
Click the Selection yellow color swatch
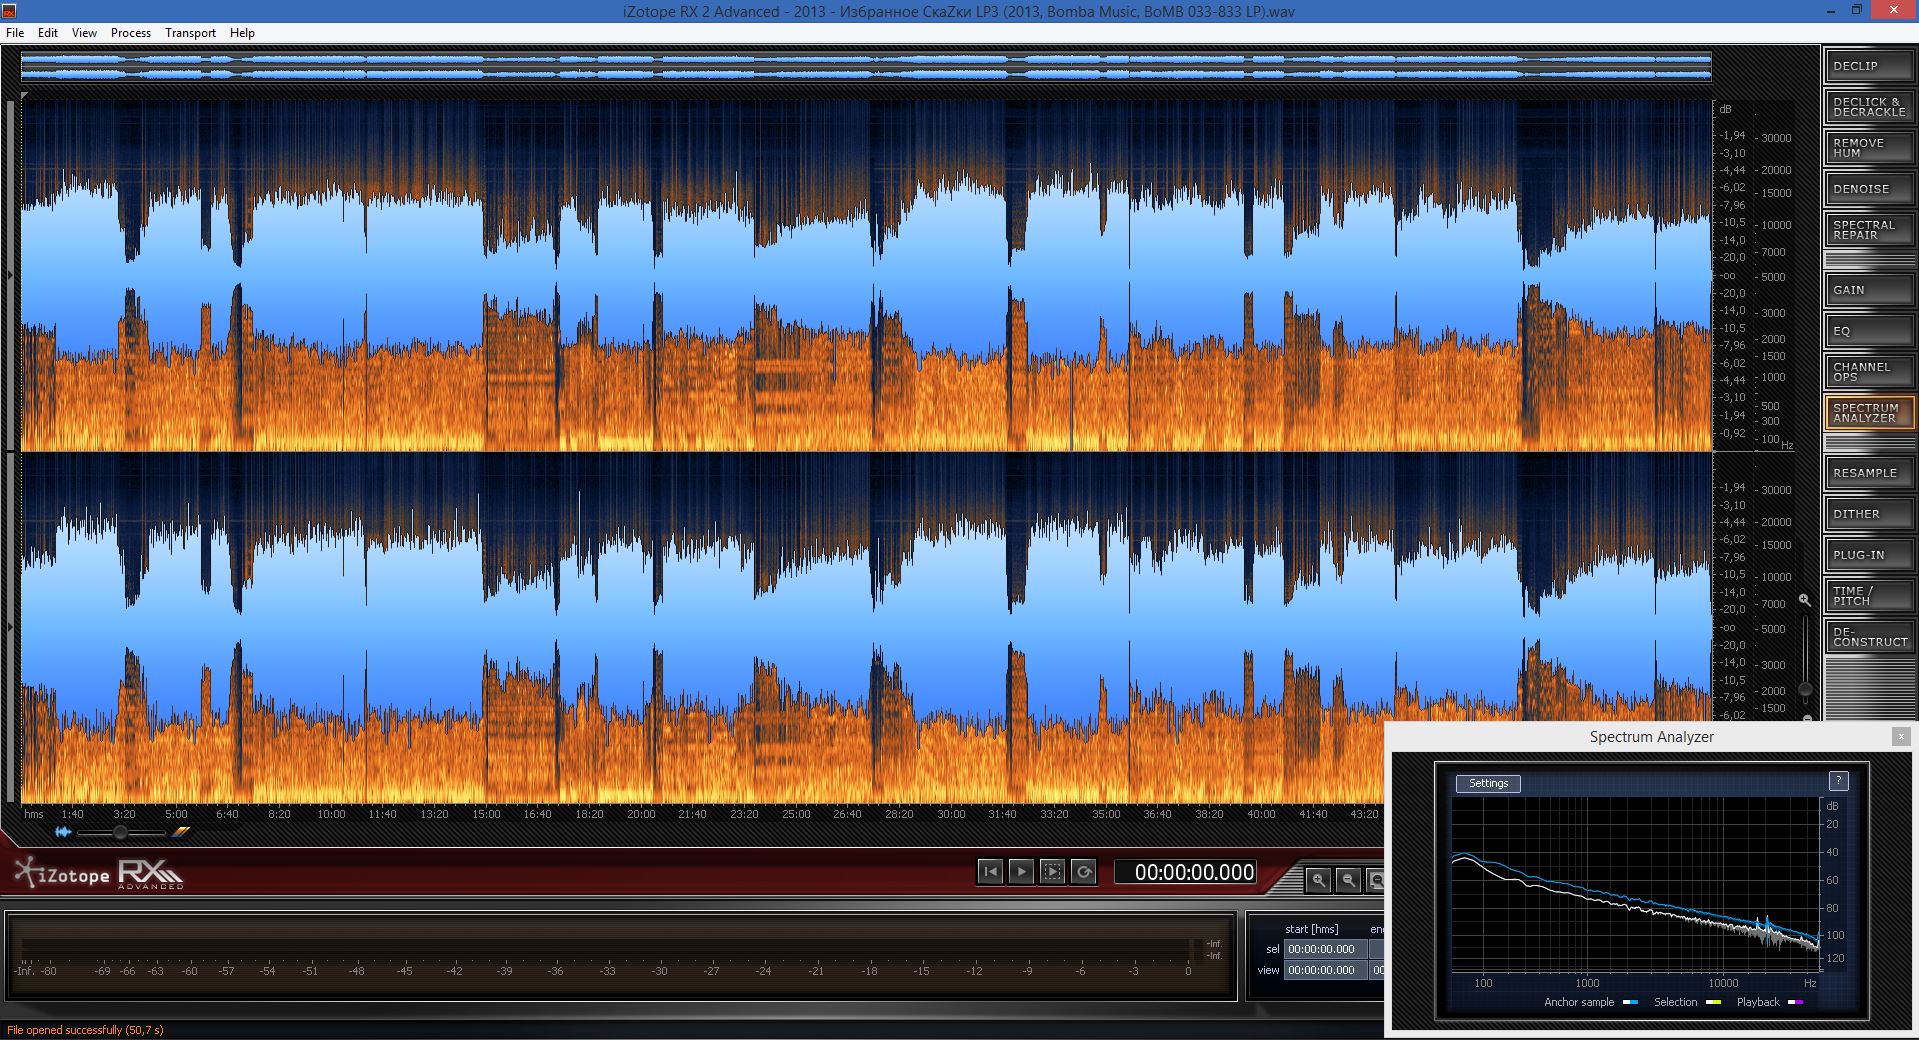[x=1713, y=1002]
